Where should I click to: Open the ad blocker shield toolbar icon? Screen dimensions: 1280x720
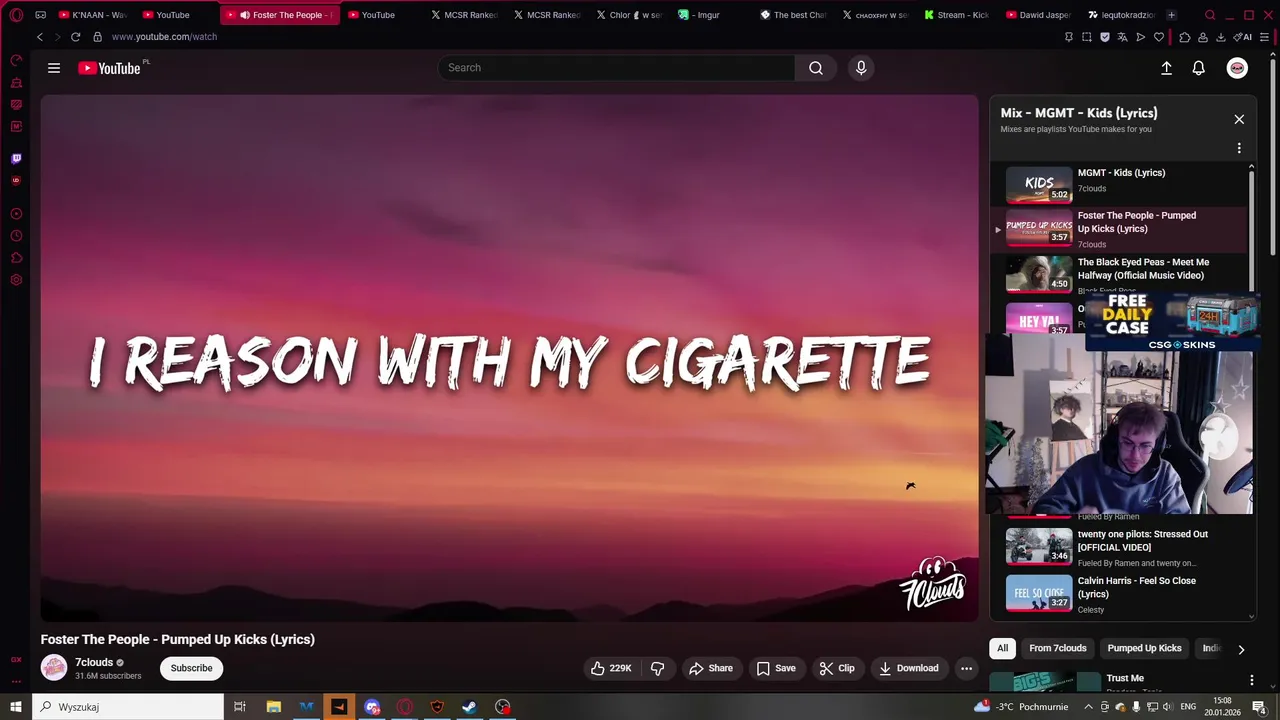point(1105,37)
